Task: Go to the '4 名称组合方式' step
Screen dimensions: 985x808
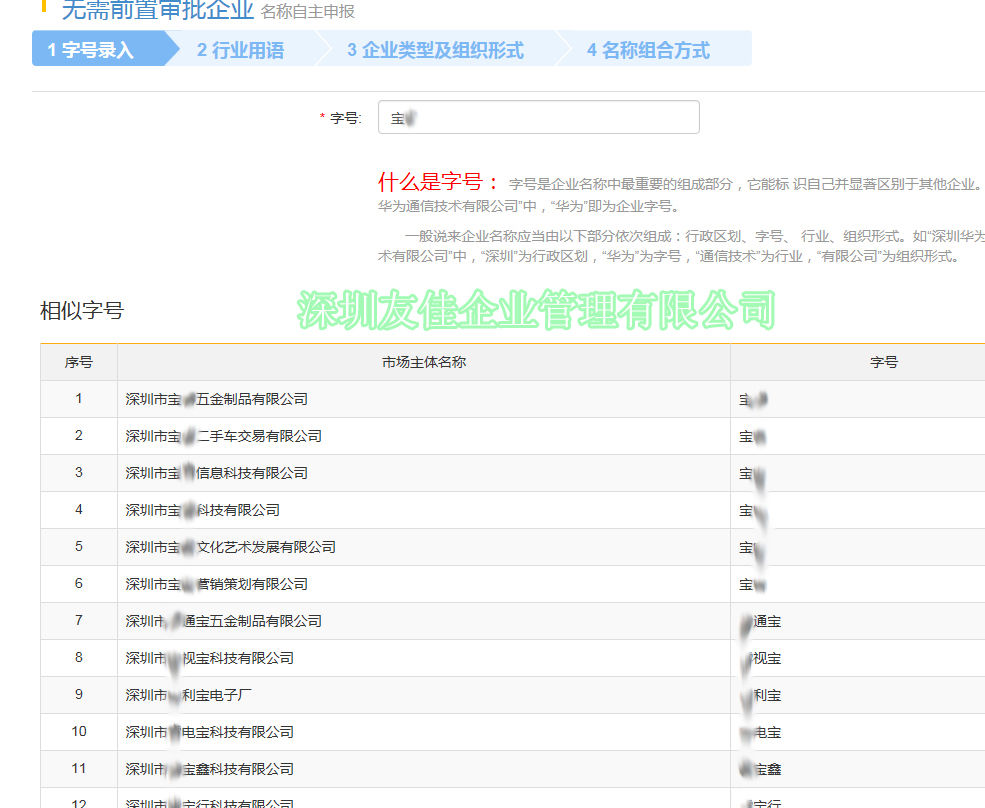Action: coord(648,50)
